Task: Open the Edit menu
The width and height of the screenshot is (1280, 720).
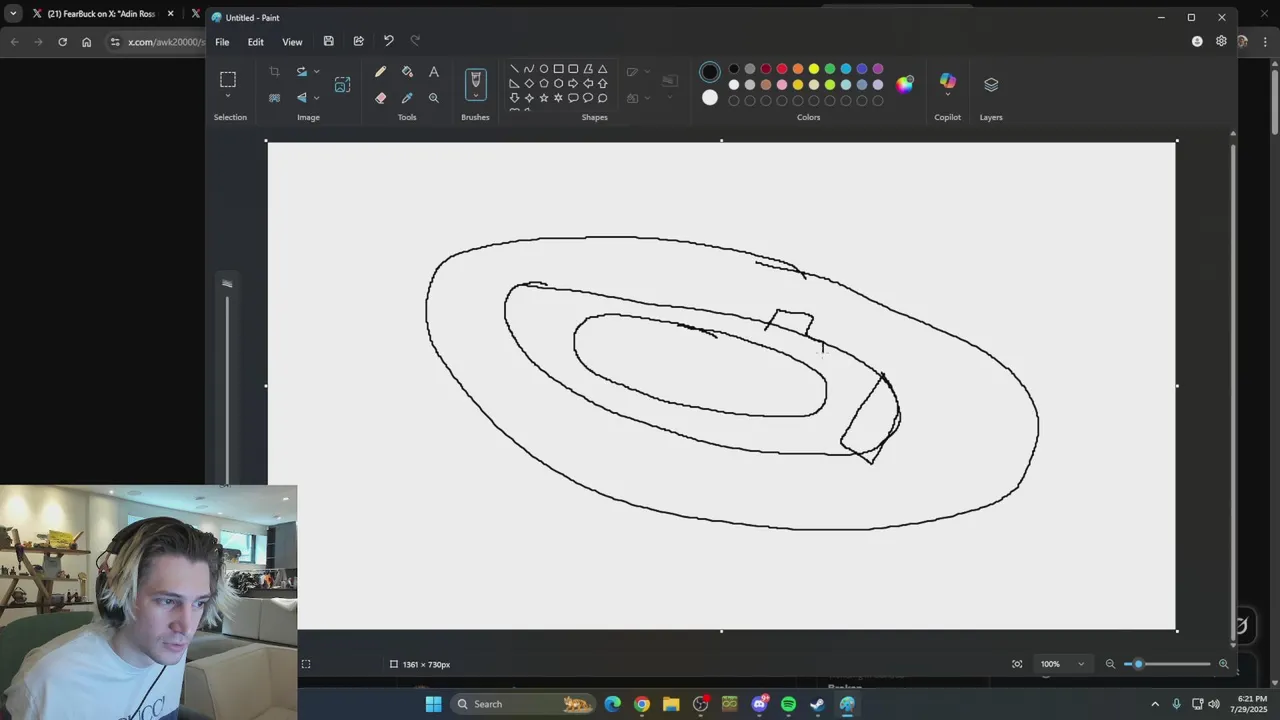Action: (256, 42)
